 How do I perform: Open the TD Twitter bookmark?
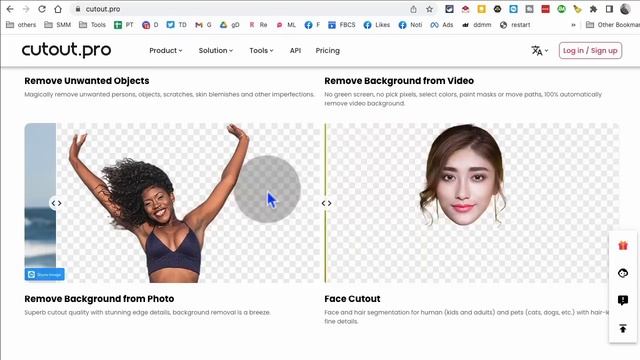pyautogui.click(x=176, y=25)
